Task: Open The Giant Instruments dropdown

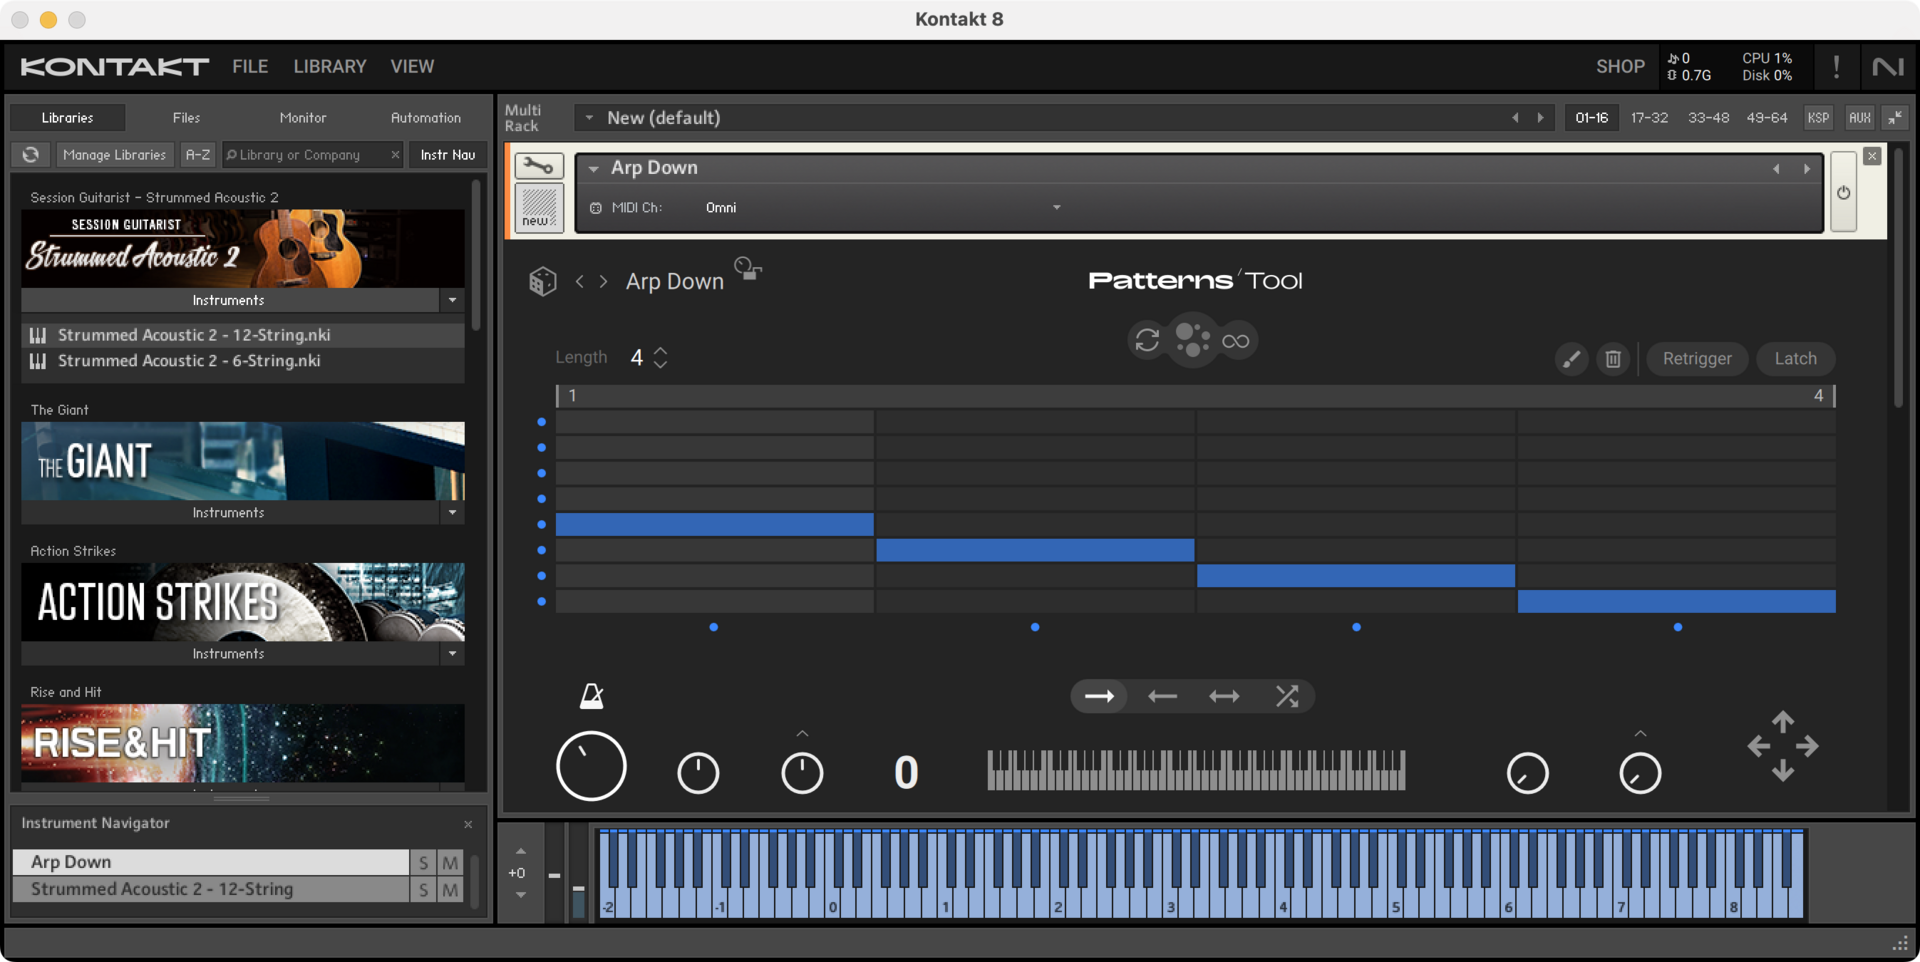Action: click(x=452, y=513)
